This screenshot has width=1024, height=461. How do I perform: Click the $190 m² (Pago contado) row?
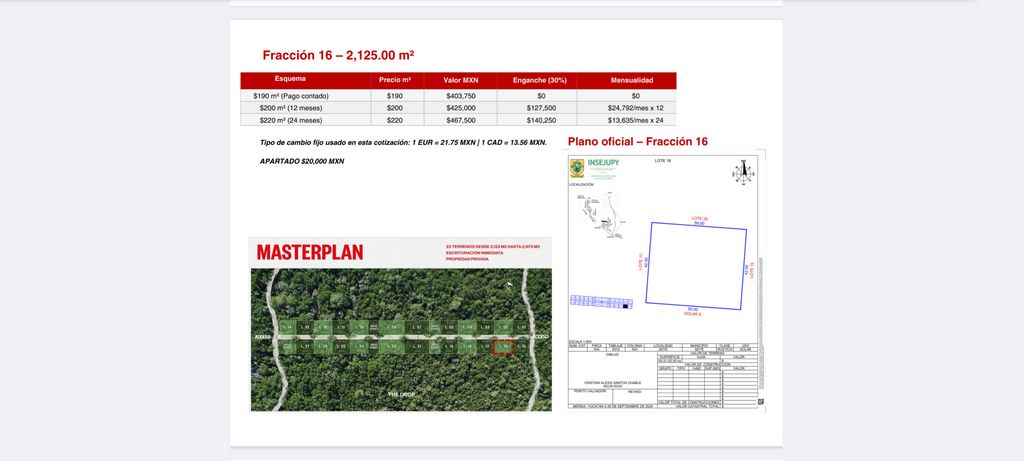tap(290, 96)
